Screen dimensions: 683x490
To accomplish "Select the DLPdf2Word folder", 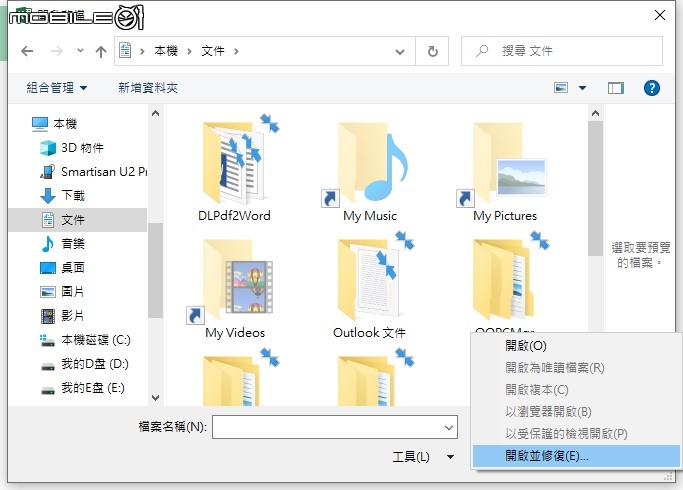I will click(x=234, y=168).
